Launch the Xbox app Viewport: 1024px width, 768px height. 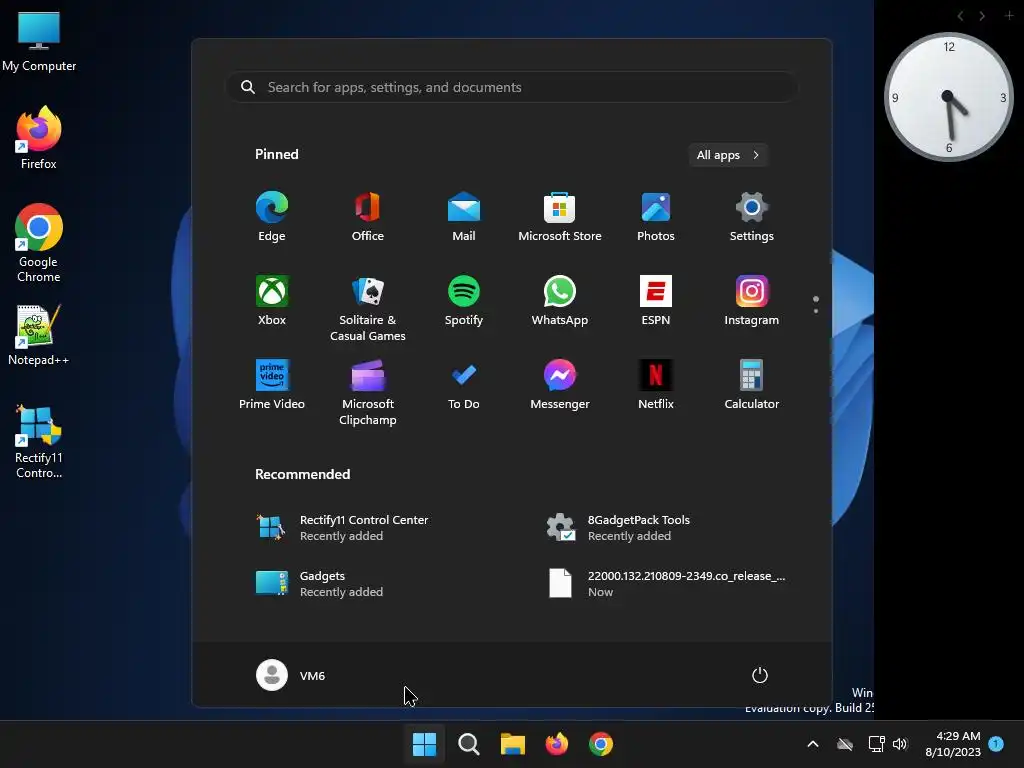point(272,301)
